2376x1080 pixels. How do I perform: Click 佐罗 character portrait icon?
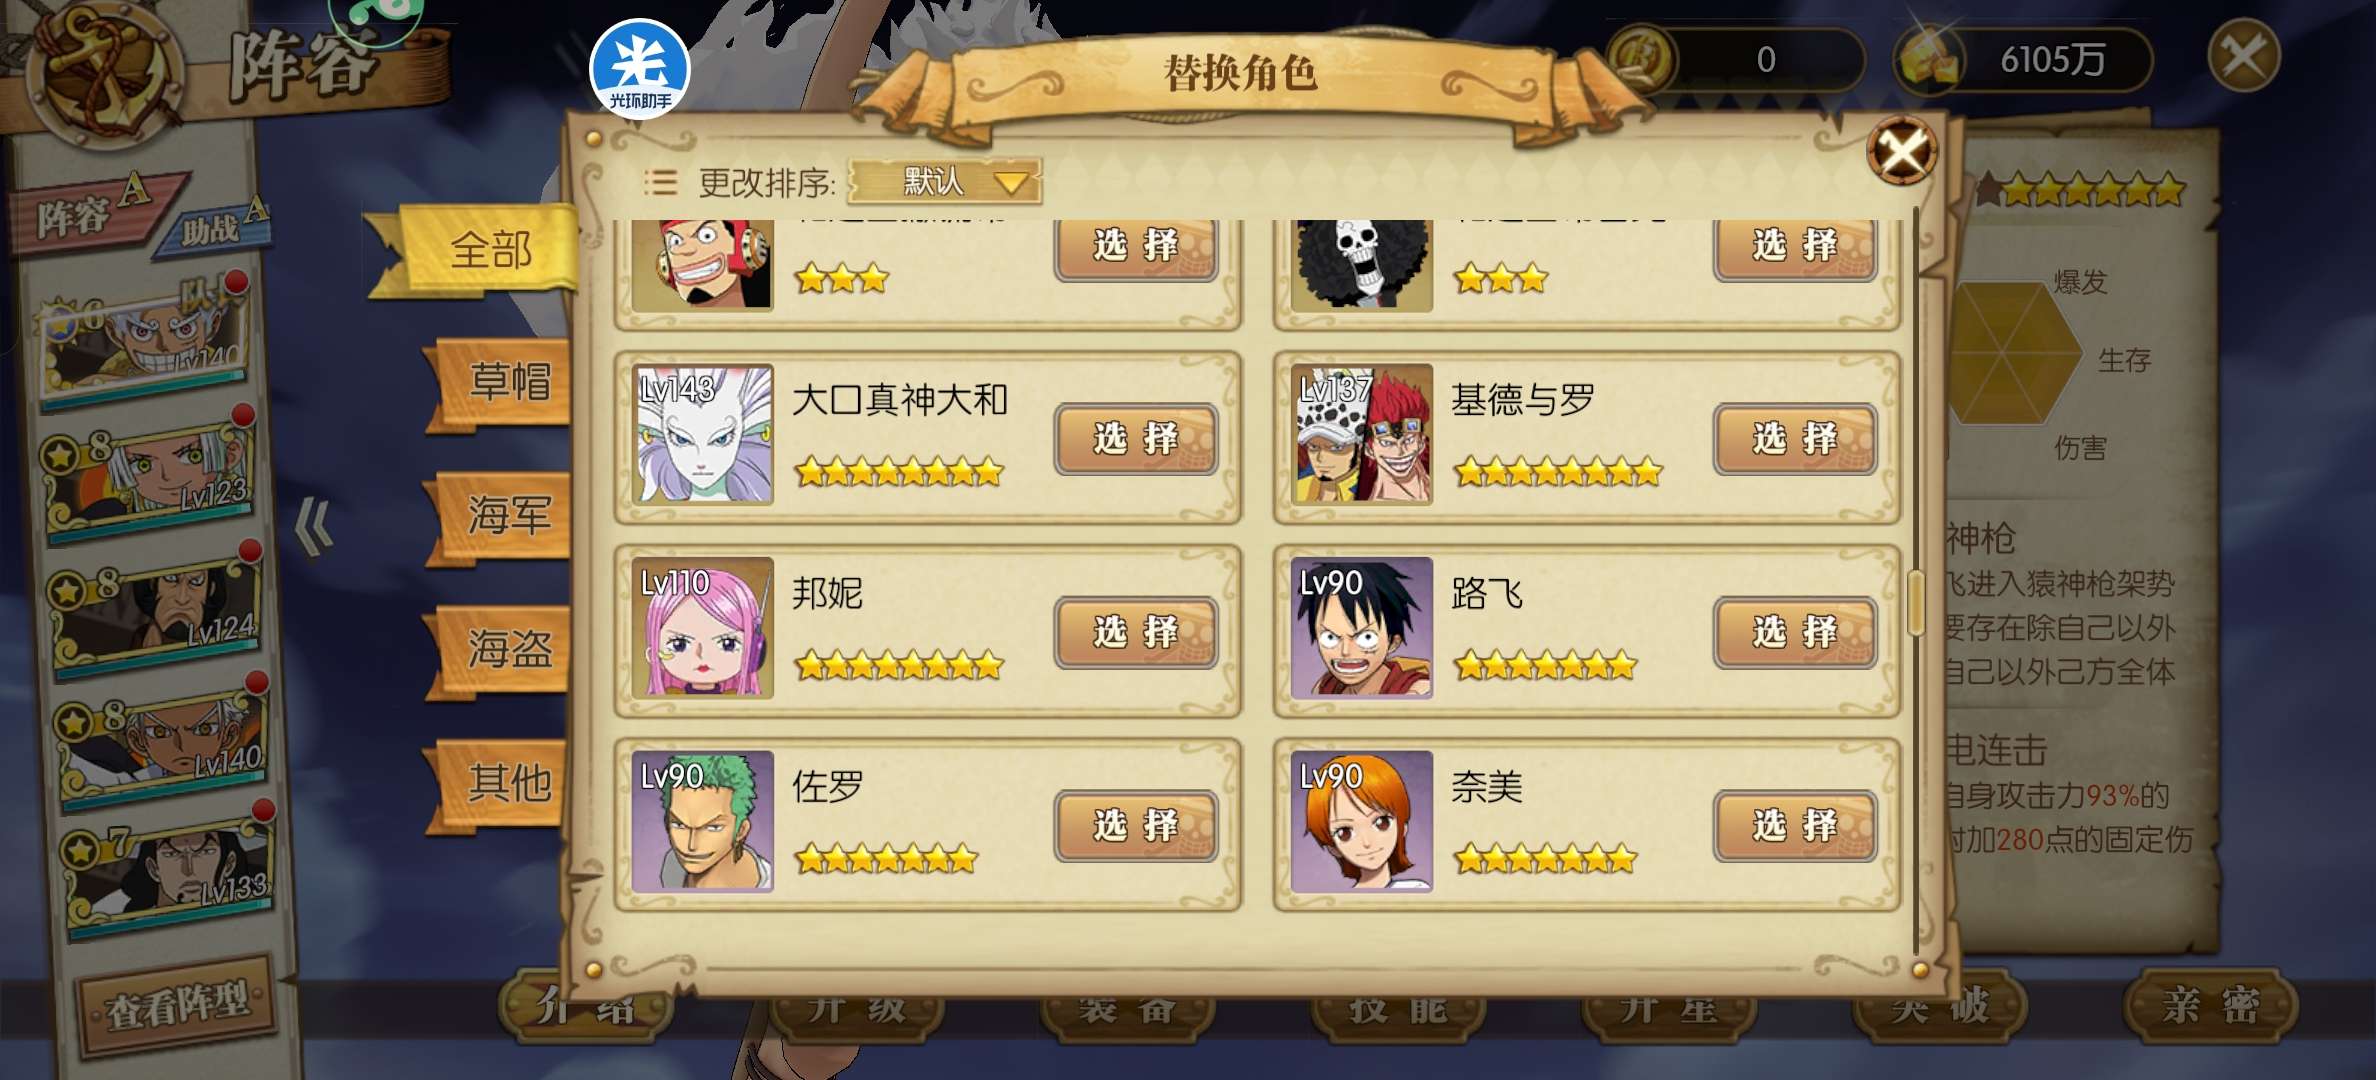click(703, 821)
